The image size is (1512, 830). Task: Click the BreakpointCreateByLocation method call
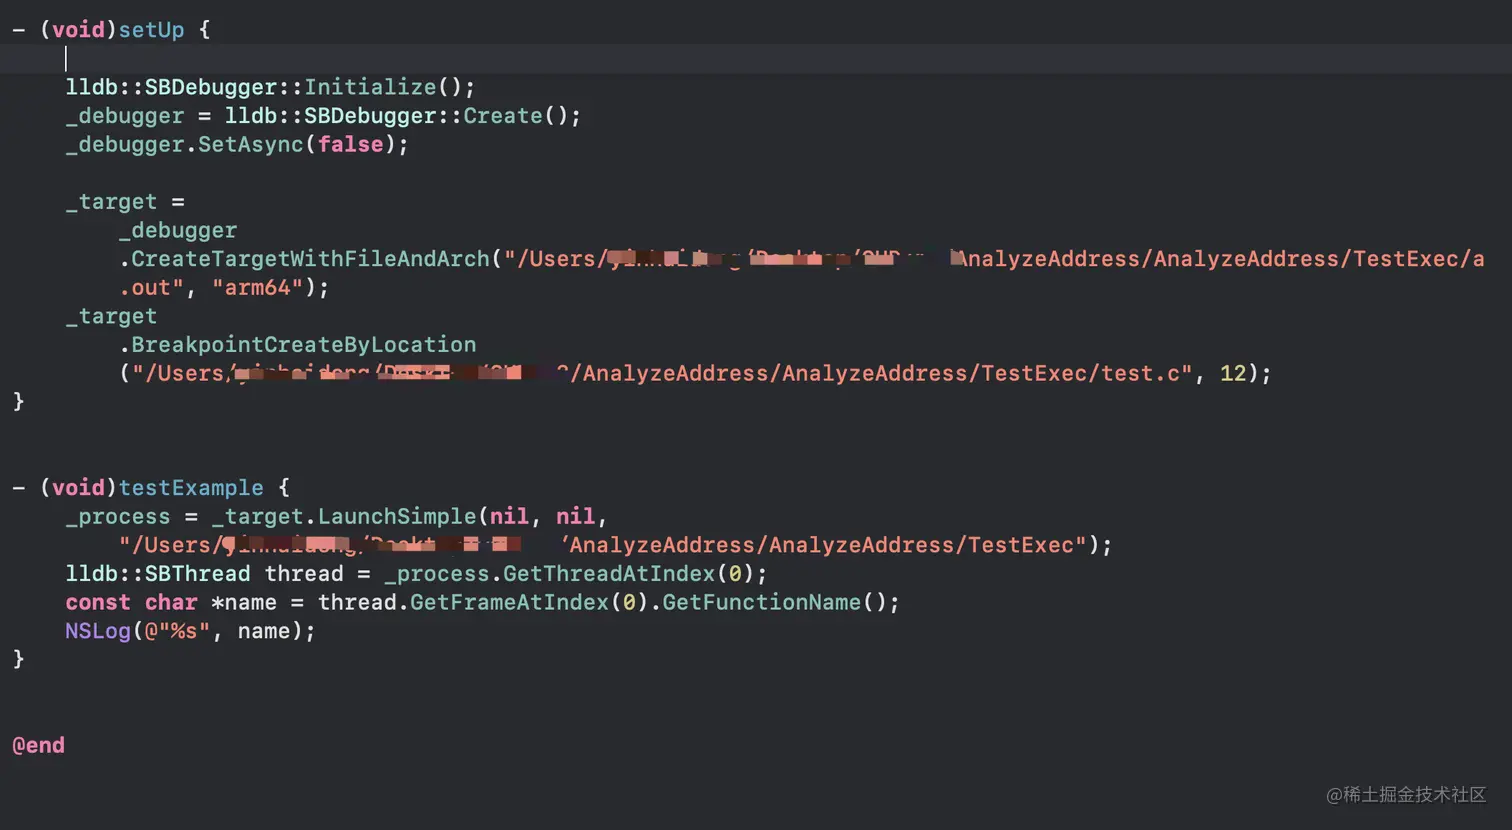click(x=304, y=345)
